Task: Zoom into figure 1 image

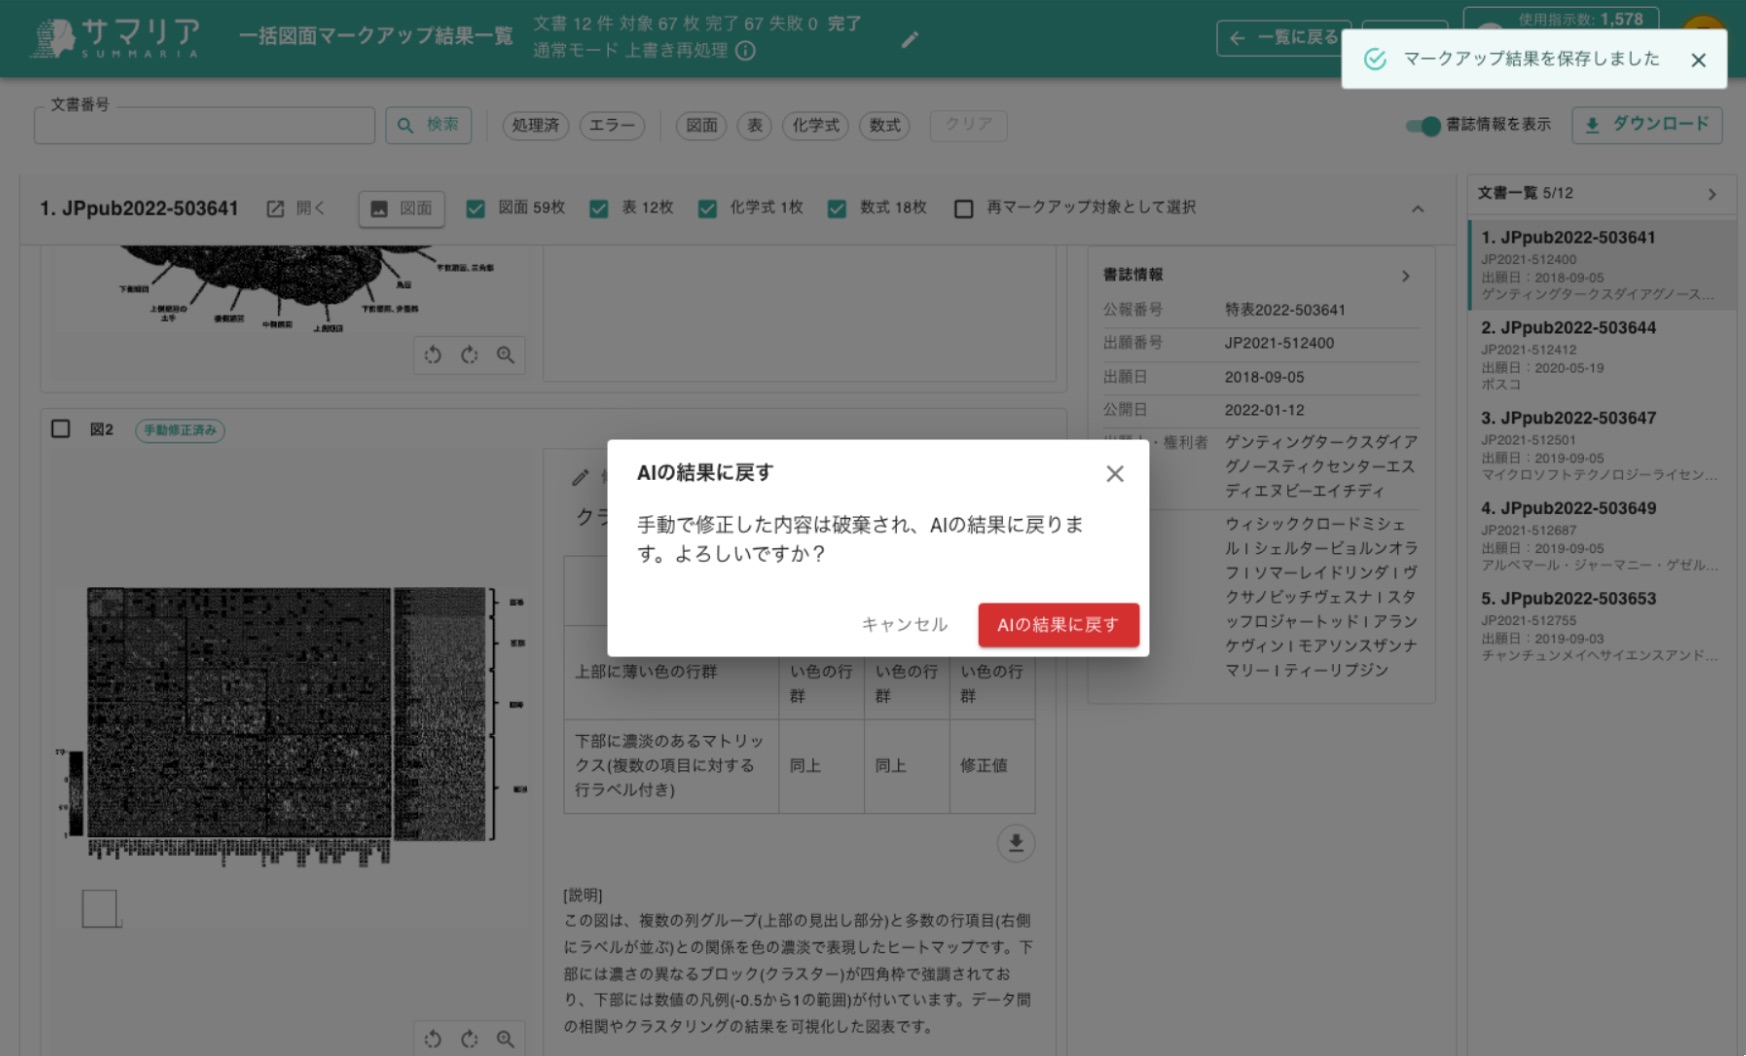Action: coord(506,355)
